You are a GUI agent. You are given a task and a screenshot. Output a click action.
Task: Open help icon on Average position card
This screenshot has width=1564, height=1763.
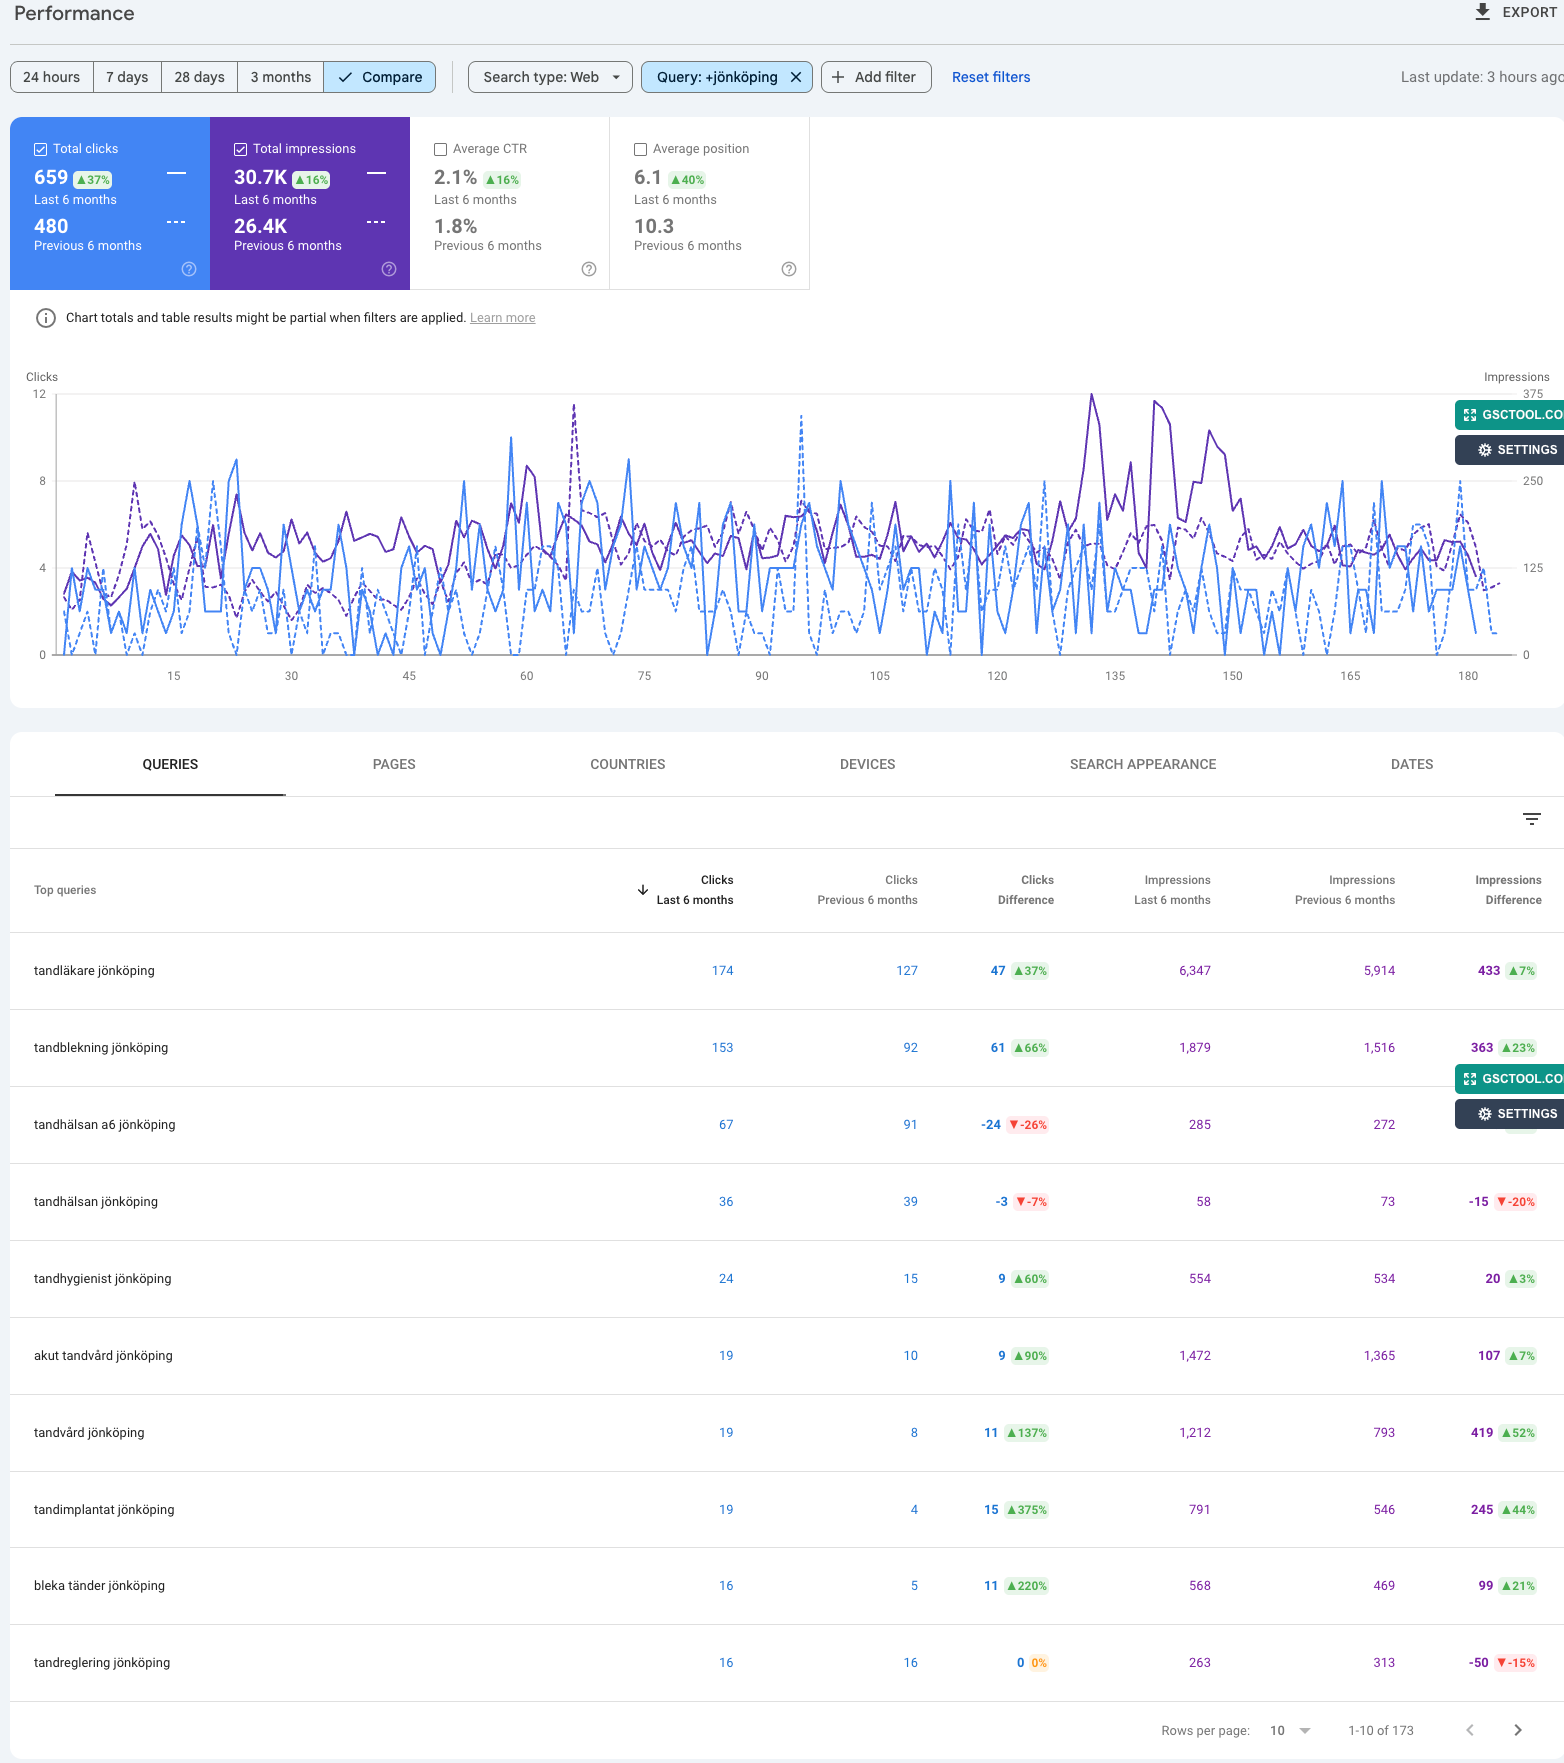(x=789, y=269)
